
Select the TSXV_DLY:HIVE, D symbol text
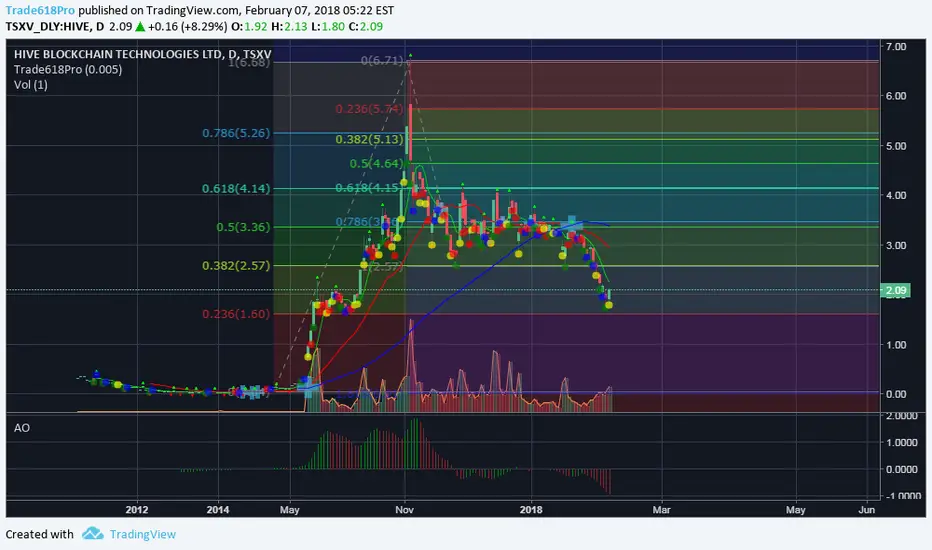55,26
